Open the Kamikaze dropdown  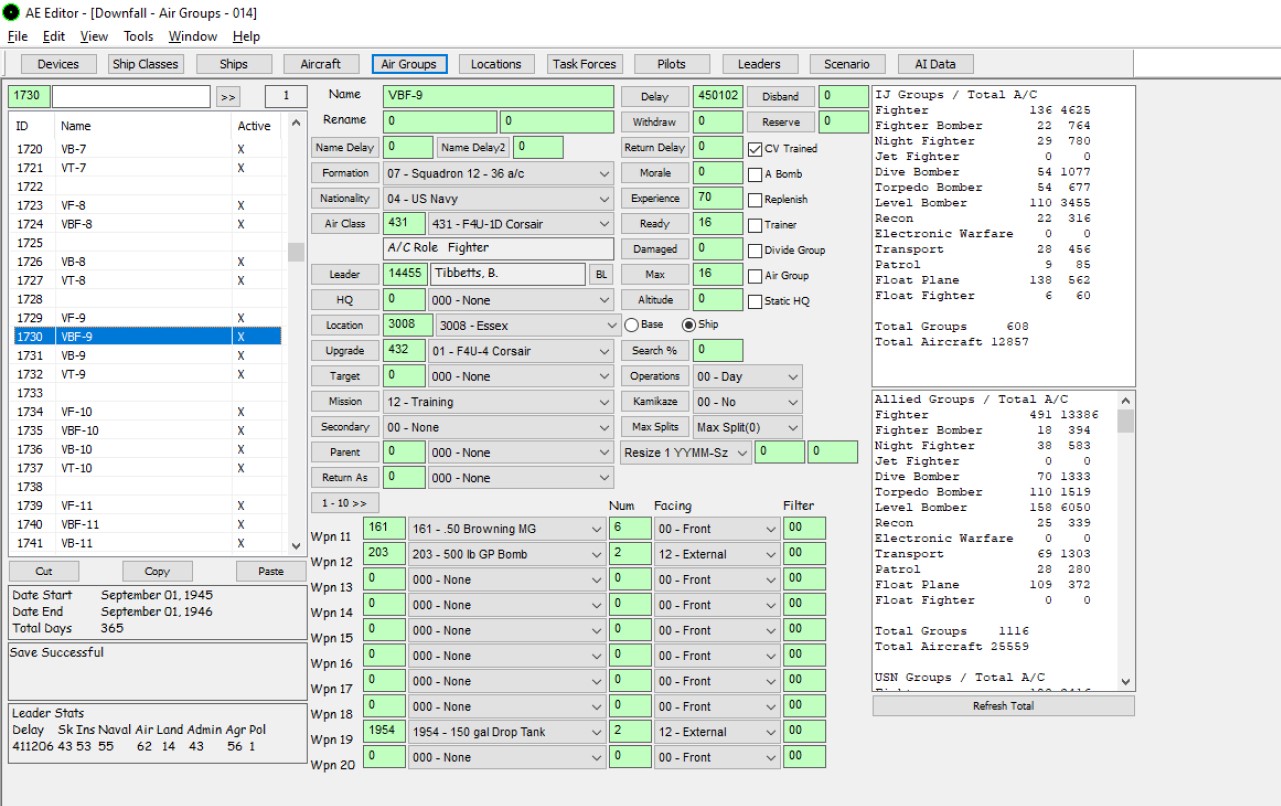(x=748, y=402)
